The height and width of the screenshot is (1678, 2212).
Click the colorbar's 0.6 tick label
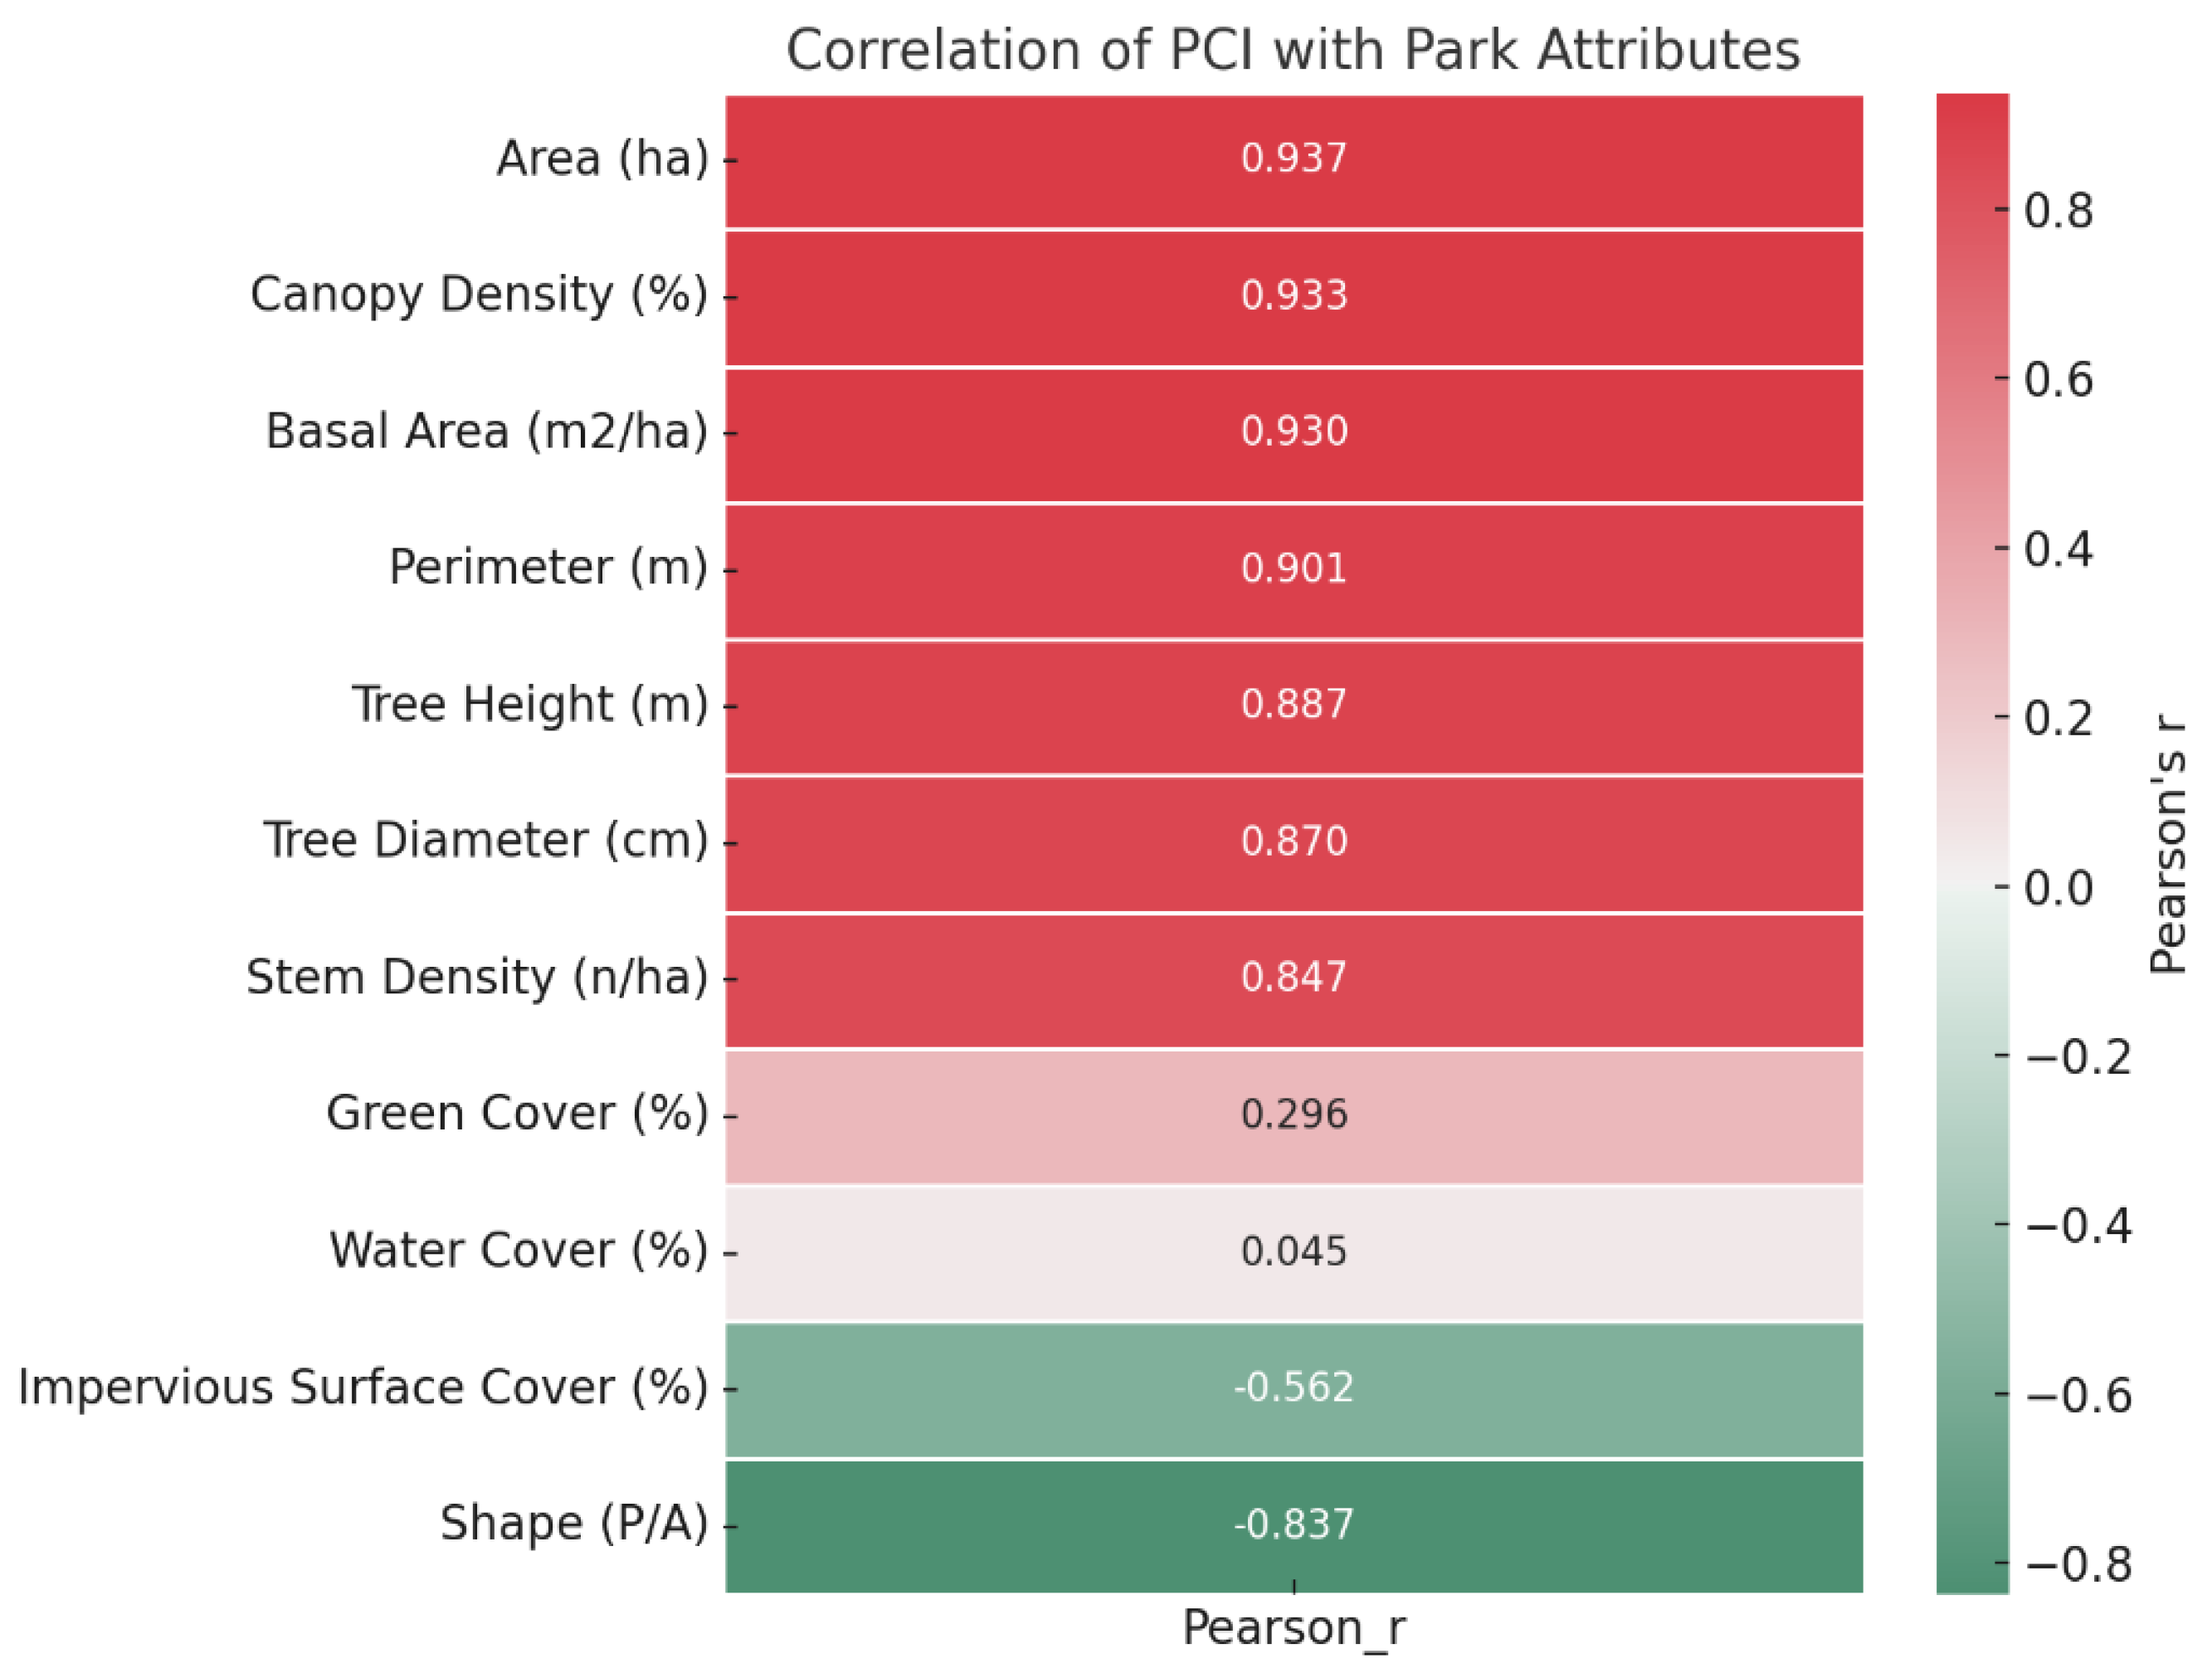click(x=2058, y=381)
